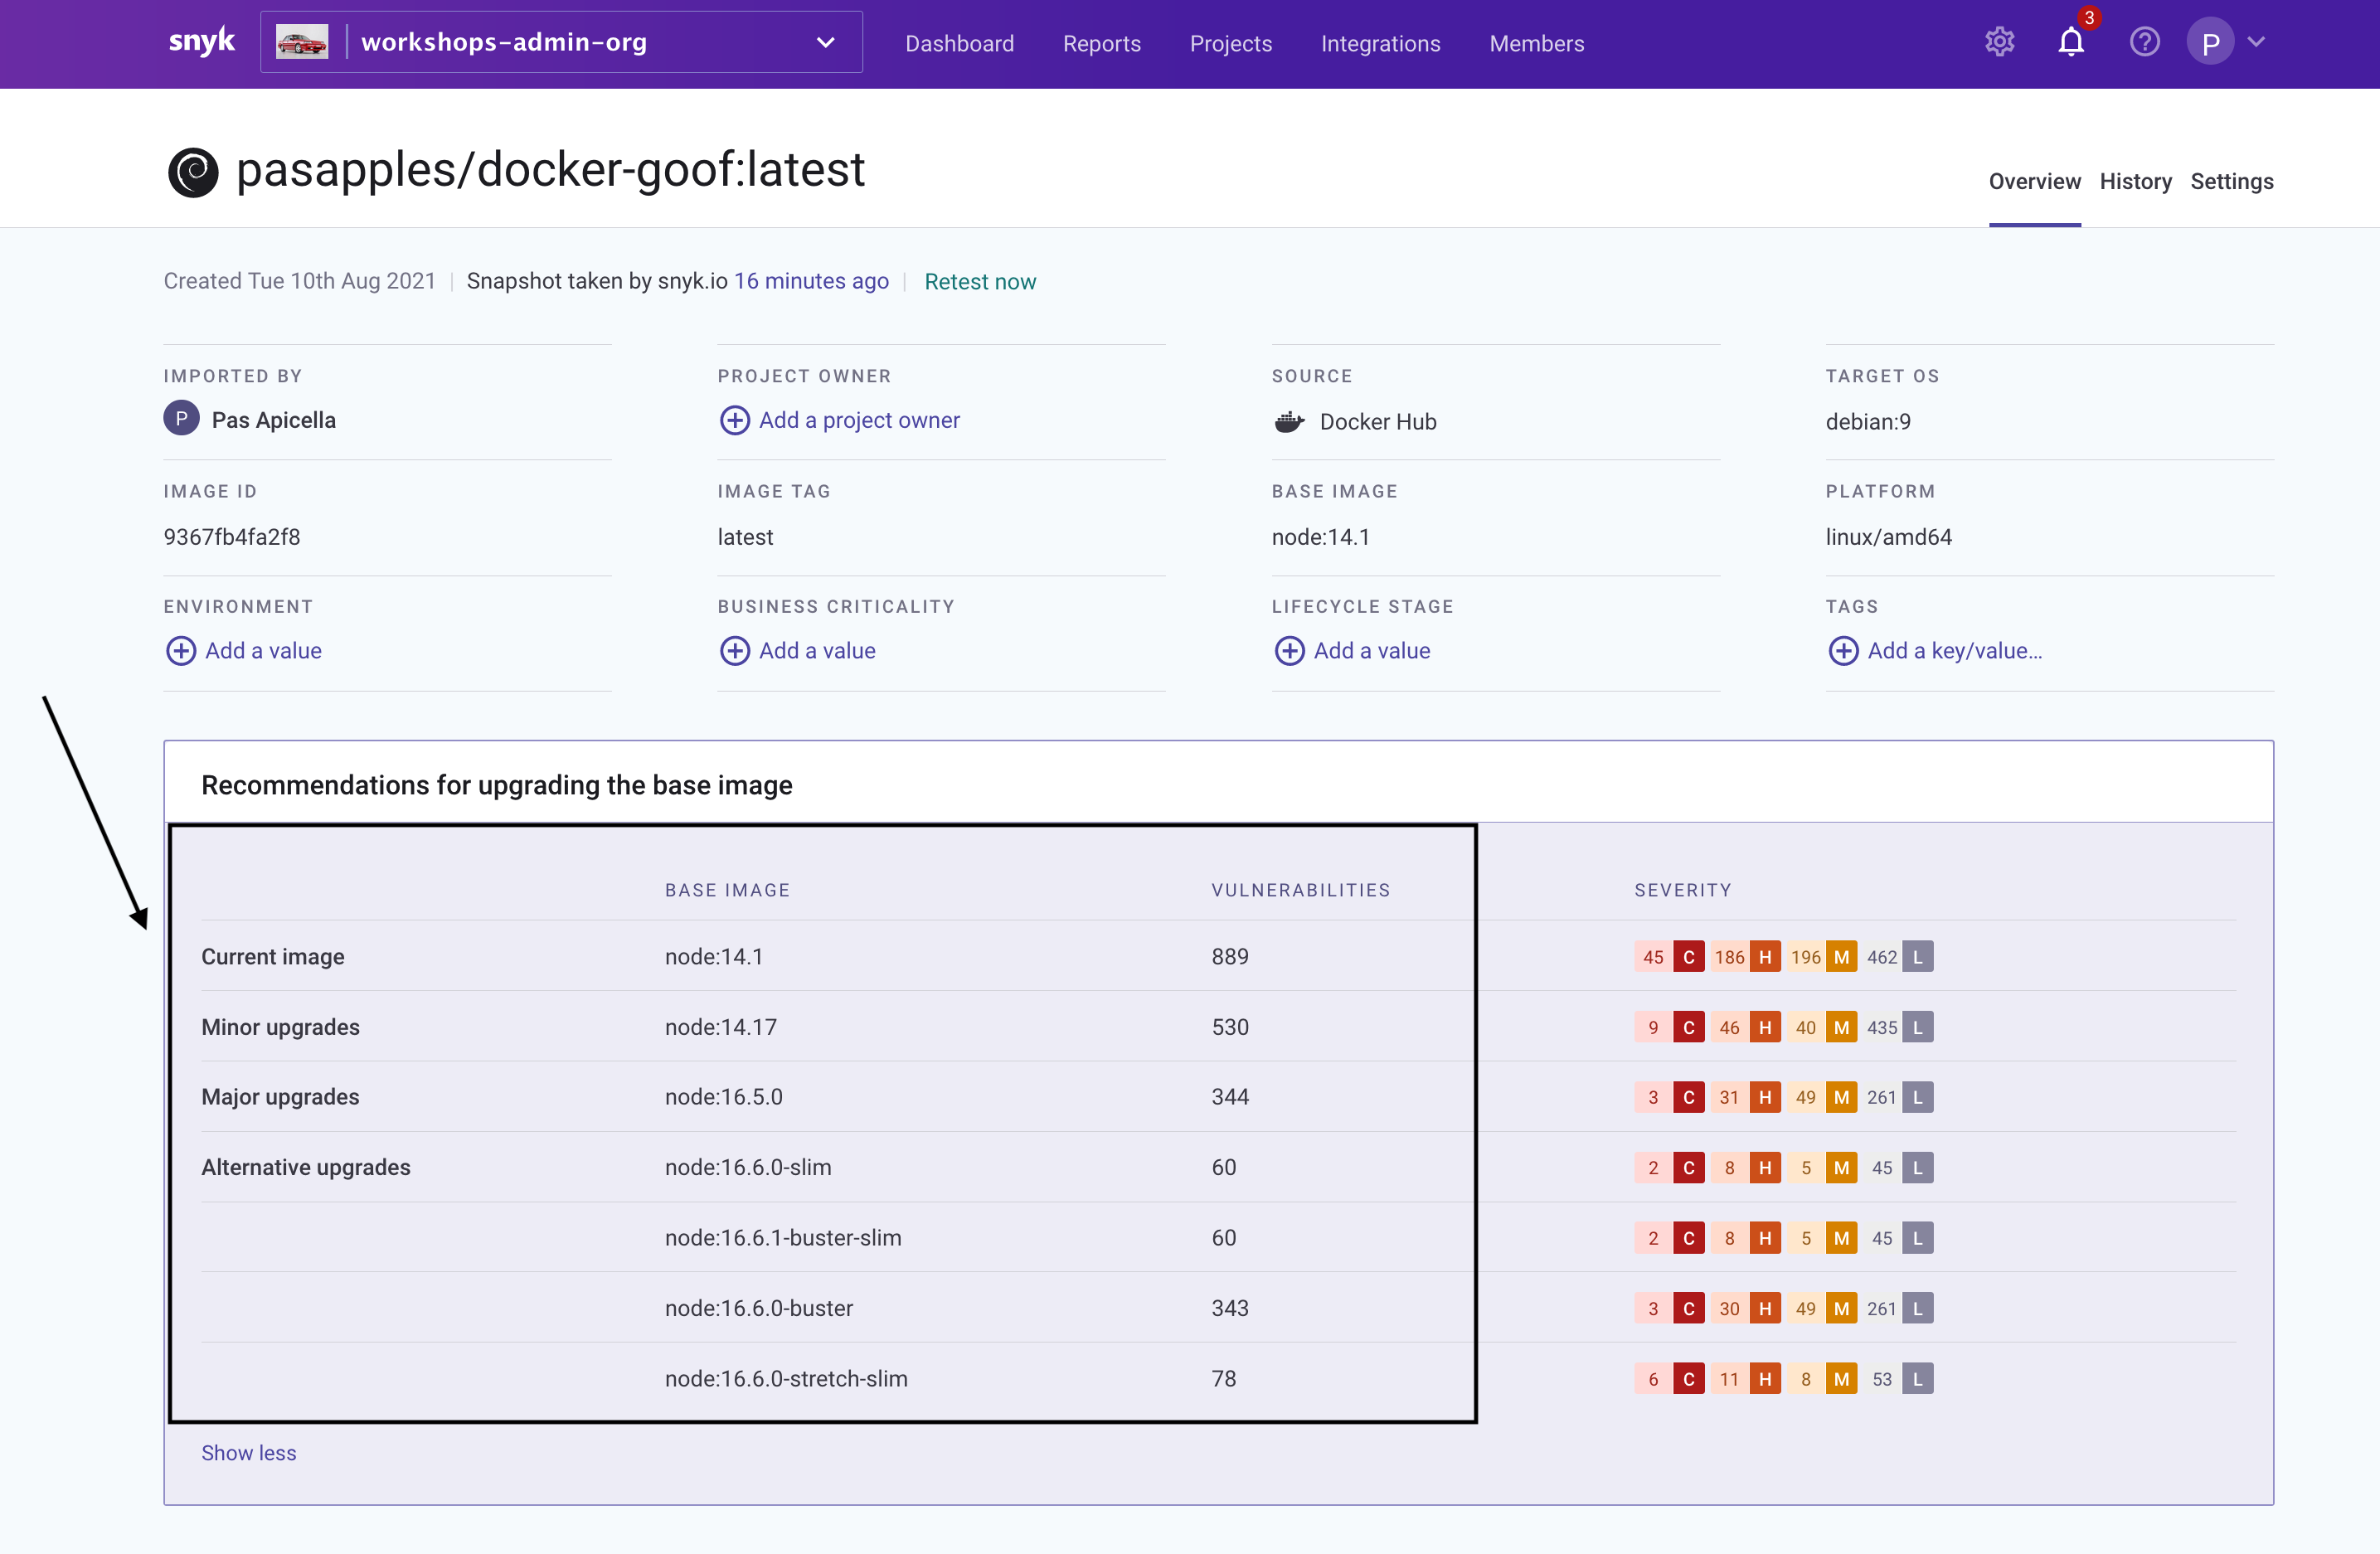This screenshot has height=1554, width=2380.
Task: Click high H badge for node:14.17
Action: pyautogui.click(x=1764, y=1027)
